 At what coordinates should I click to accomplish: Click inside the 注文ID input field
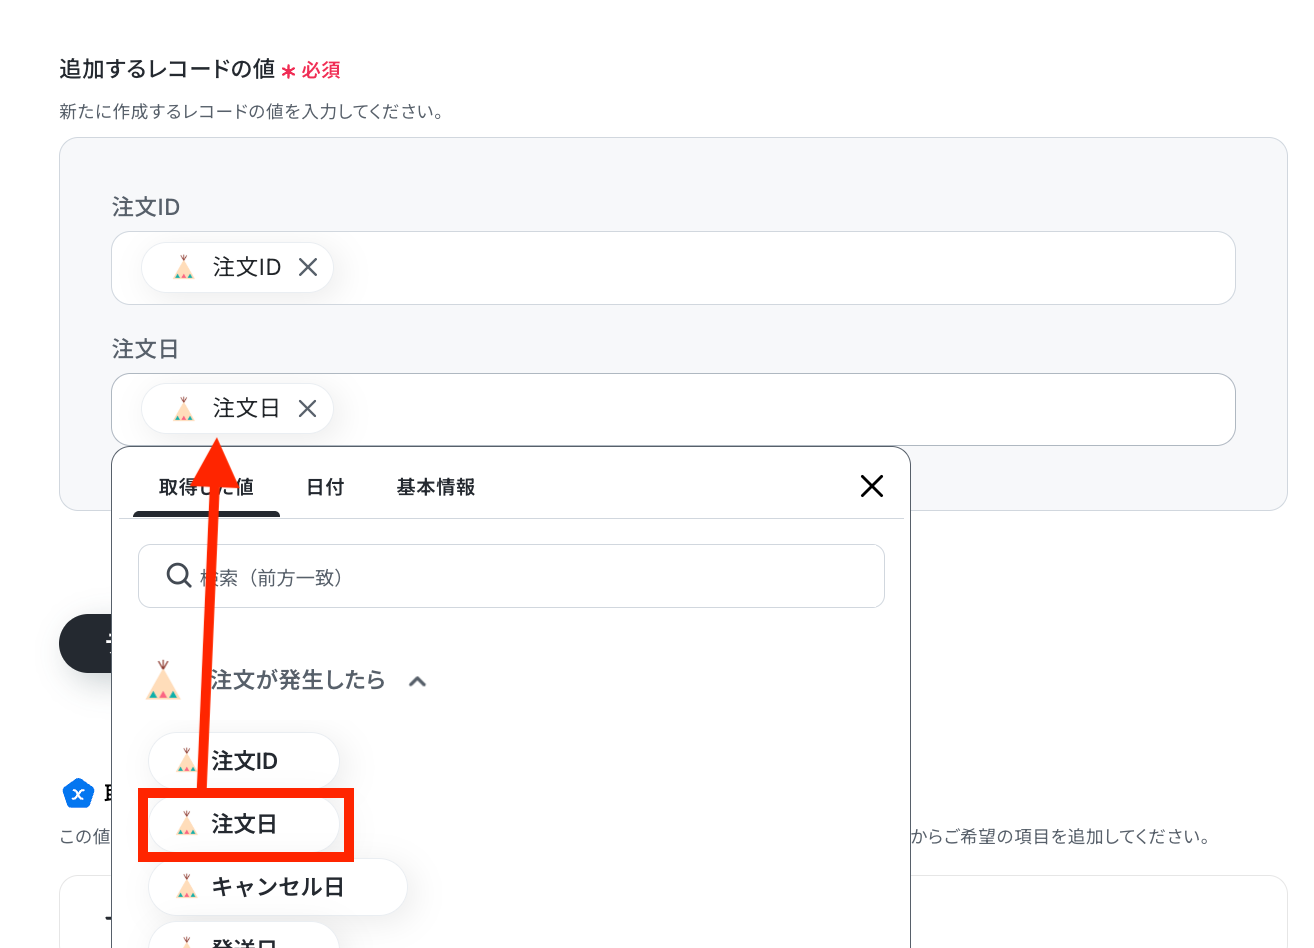pos(673,268)
